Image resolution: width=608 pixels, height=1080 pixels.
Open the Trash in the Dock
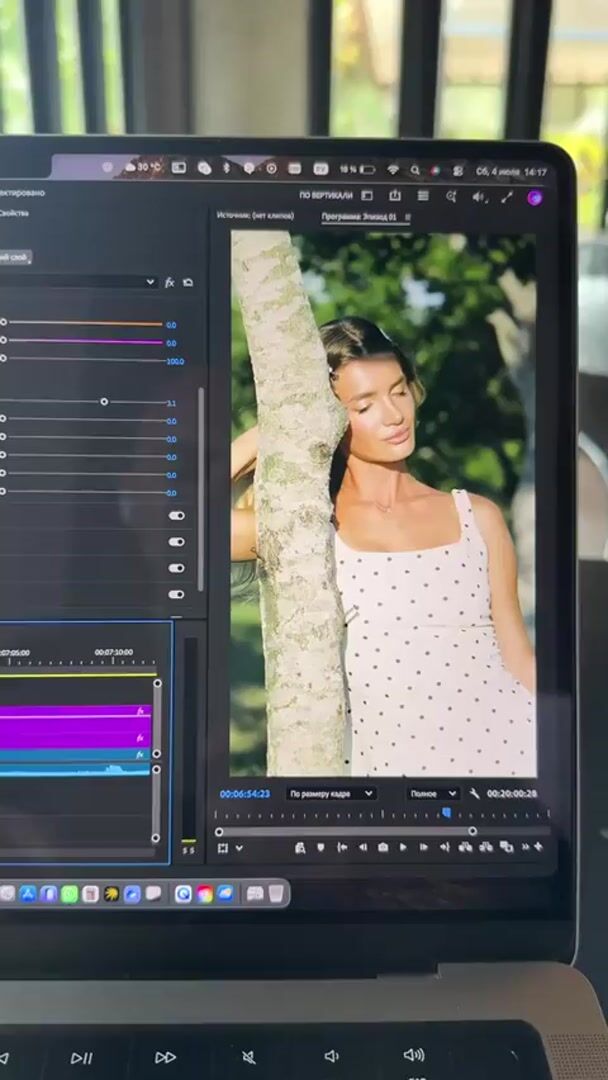click(275, 893)
